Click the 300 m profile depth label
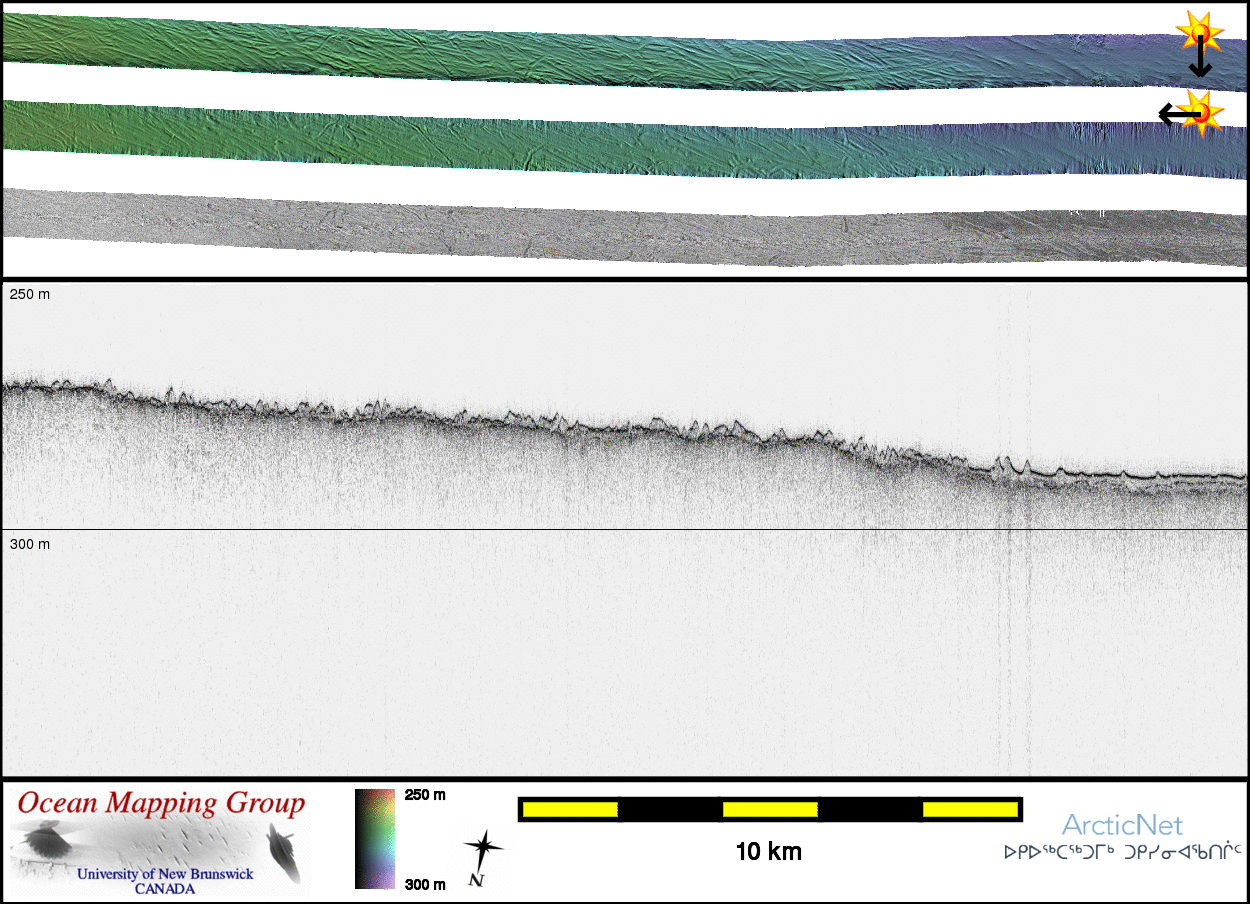The image size is (1250, 904). [29, 544]
